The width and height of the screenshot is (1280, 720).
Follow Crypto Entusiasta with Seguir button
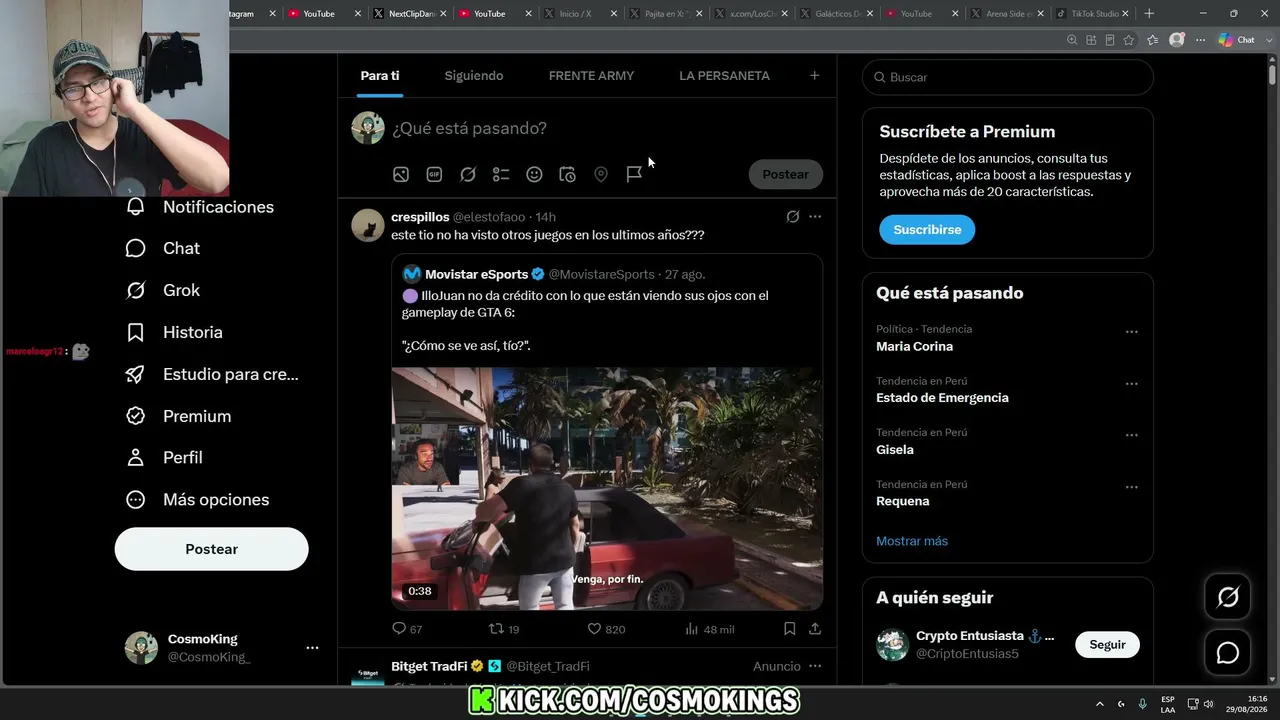tap(1107, 645)
